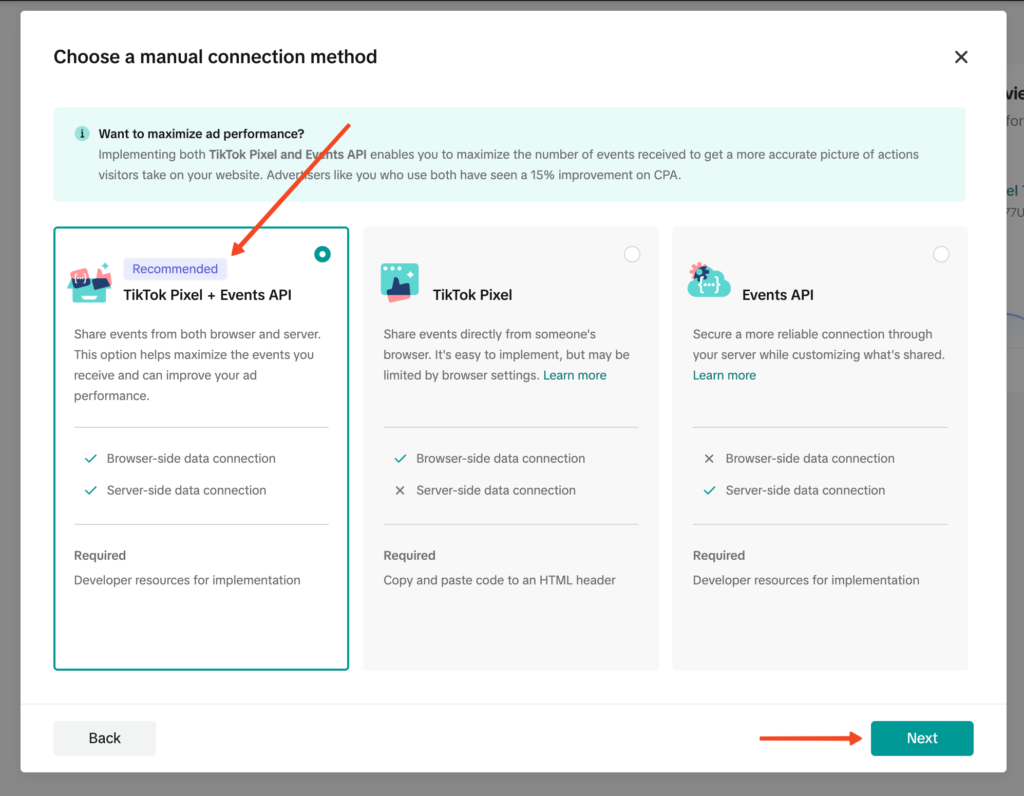Click 'Copy and paste code to an HTML header'
Image resolution: width=1024 pixels, height=796 pixels.
(x=500, y=580)
